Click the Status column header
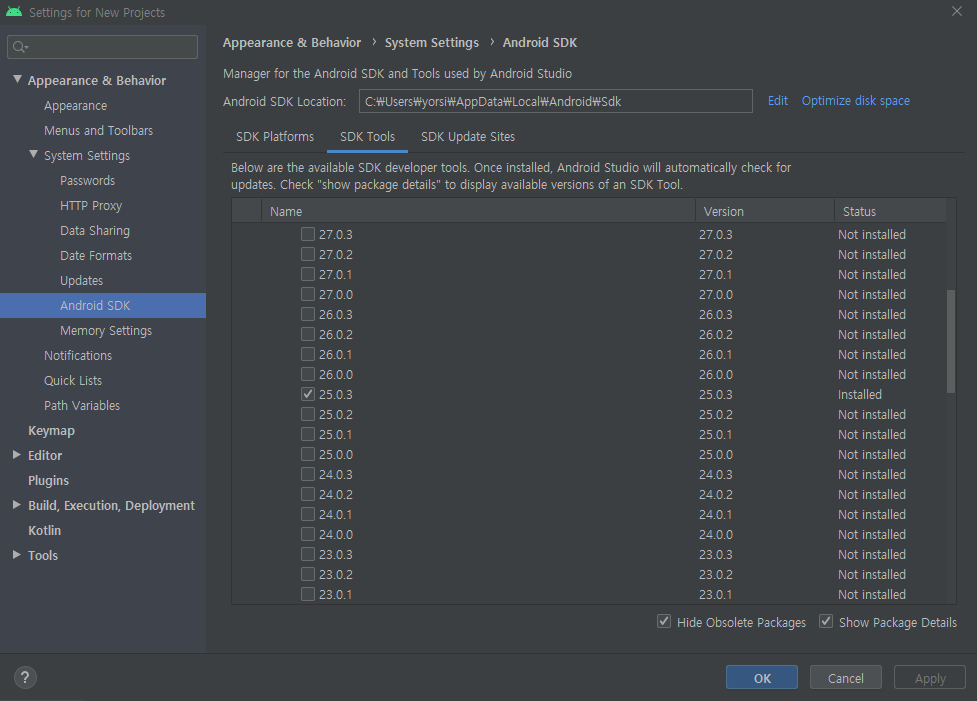This screenshot has width=977, height=701. (890, 211)
